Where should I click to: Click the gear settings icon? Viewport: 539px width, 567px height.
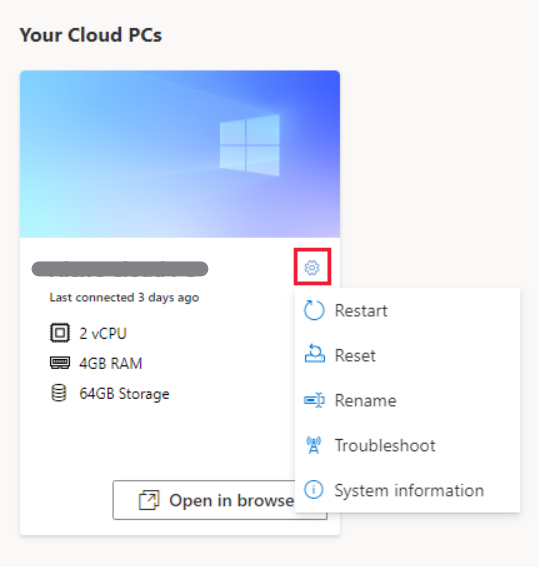312,268
